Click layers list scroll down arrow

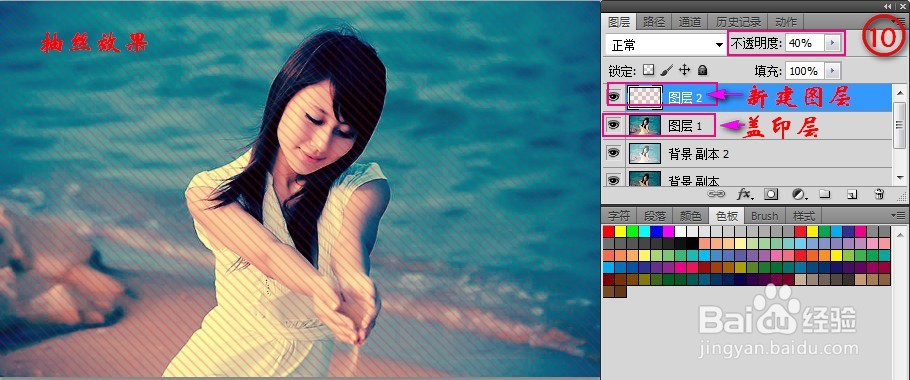(900, 178)
